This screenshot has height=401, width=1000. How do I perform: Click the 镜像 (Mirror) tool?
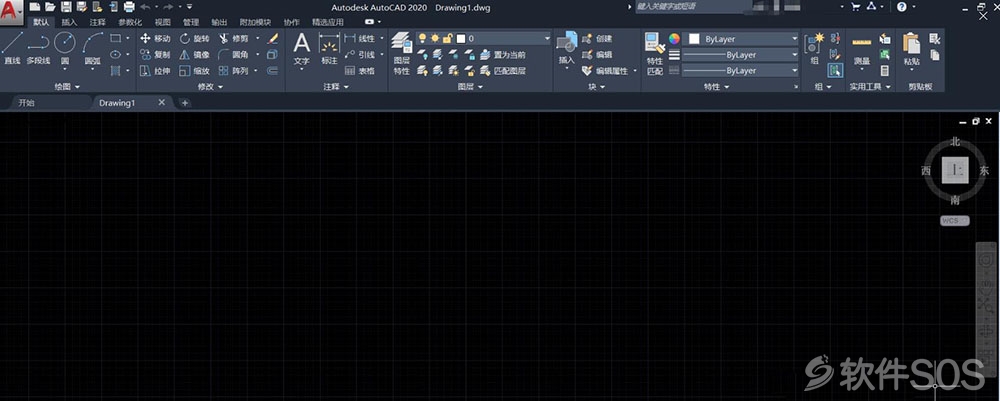[194, 55]
